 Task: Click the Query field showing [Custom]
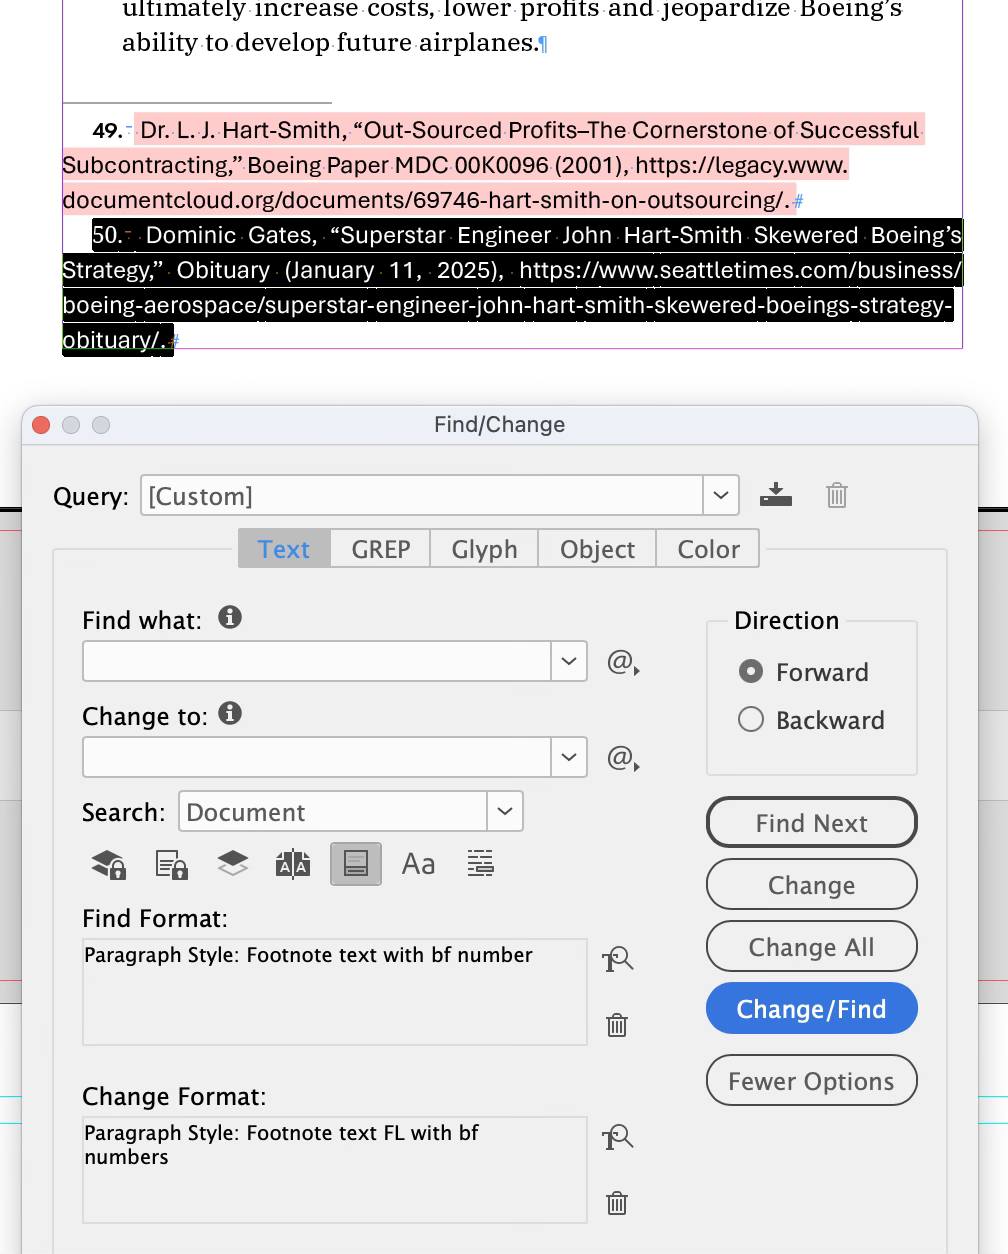click(422, 496)
